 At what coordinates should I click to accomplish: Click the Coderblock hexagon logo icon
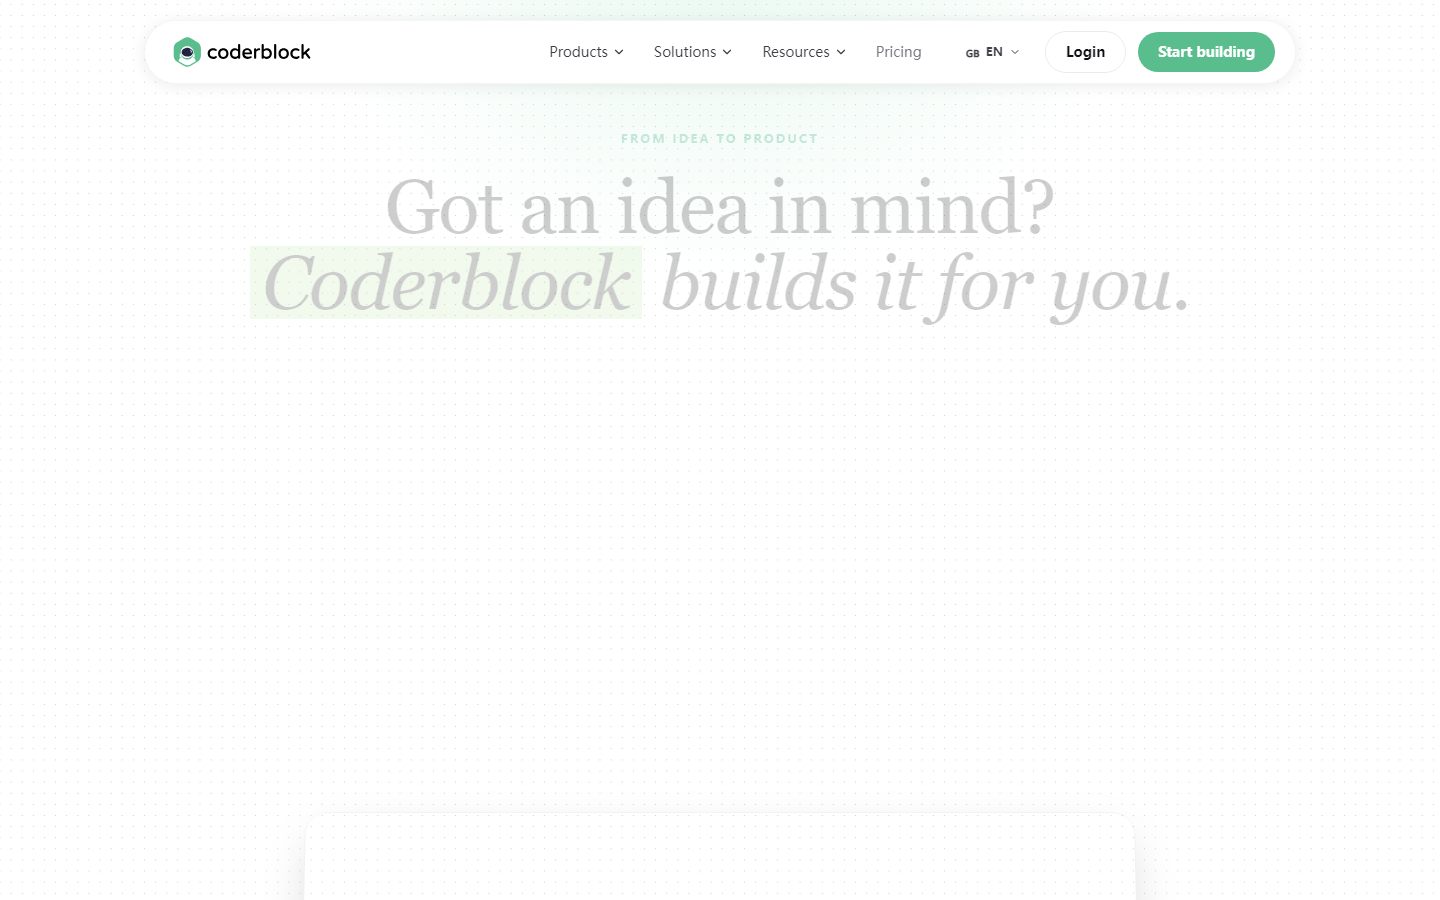click(187, 52)
